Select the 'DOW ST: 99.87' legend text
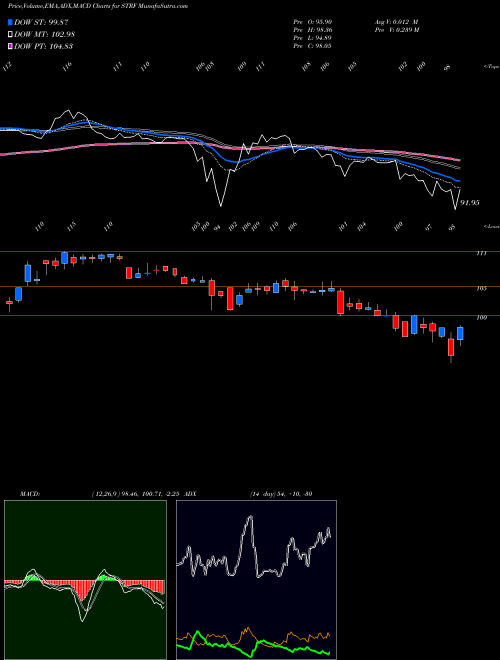The image size is (500, 660). (41, 23)
